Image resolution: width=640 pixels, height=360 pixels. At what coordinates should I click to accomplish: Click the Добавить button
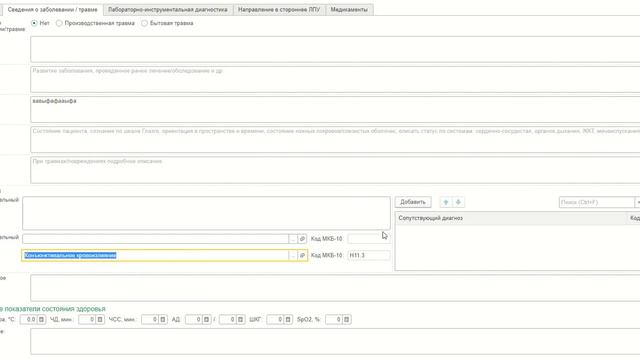click(413, 202)
